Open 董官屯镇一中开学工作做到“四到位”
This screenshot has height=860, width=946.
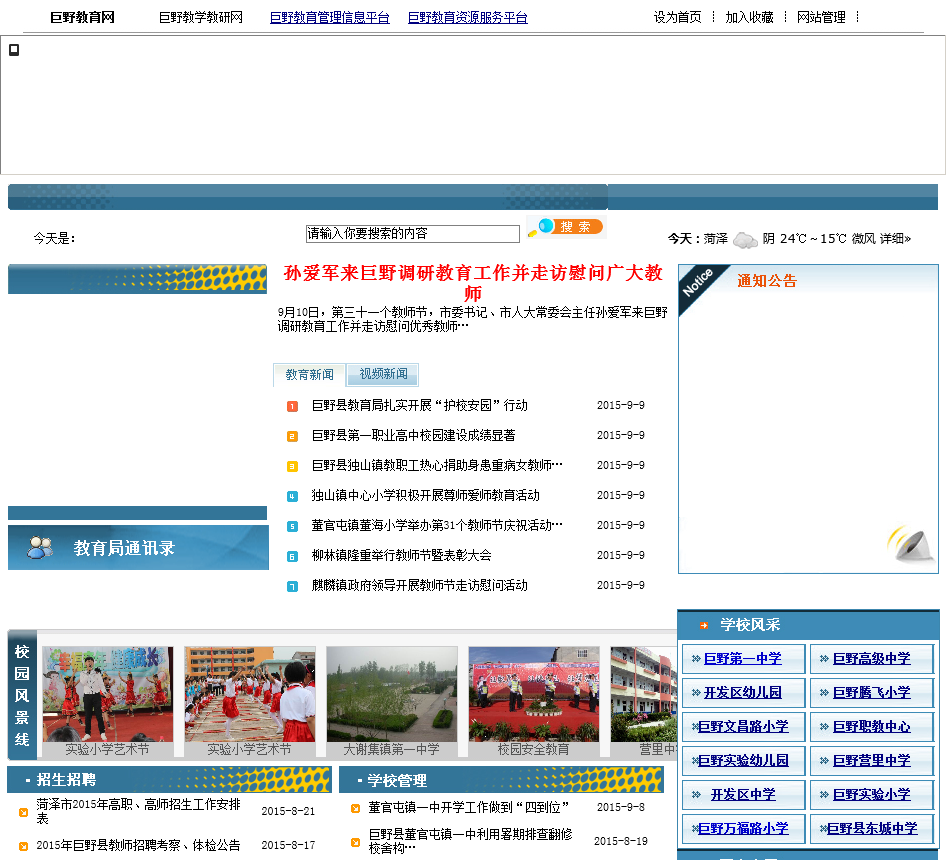click(469, 807)
